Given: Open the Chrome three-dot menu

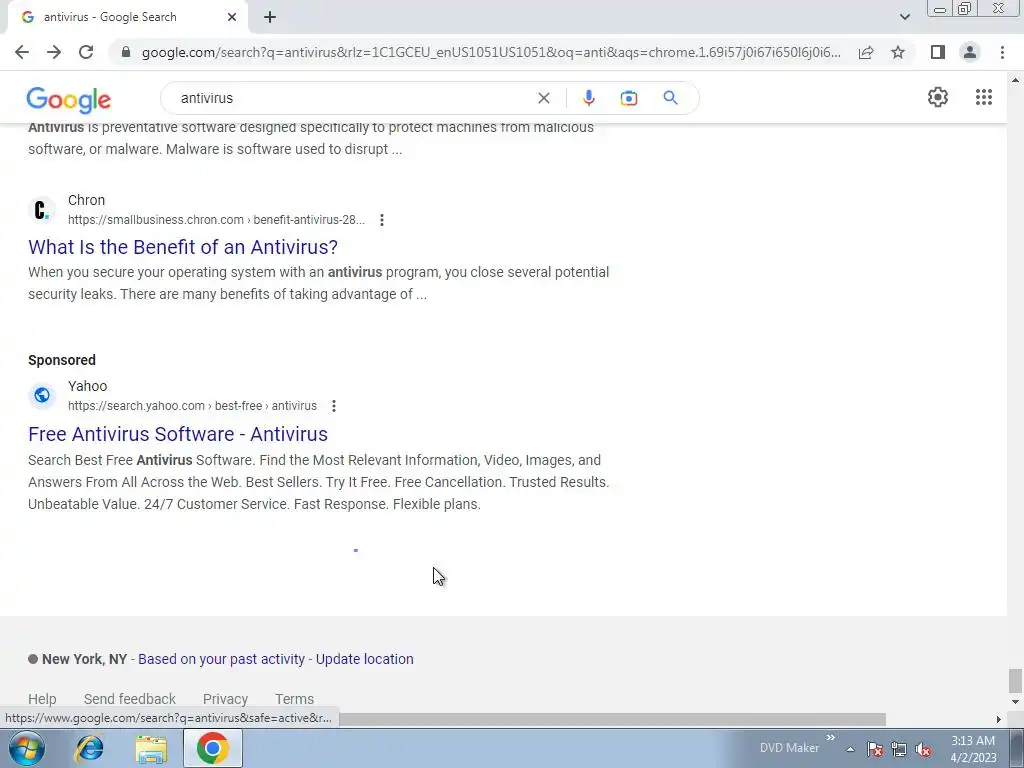Looking at the screenshot, I should pos(1002,52).
